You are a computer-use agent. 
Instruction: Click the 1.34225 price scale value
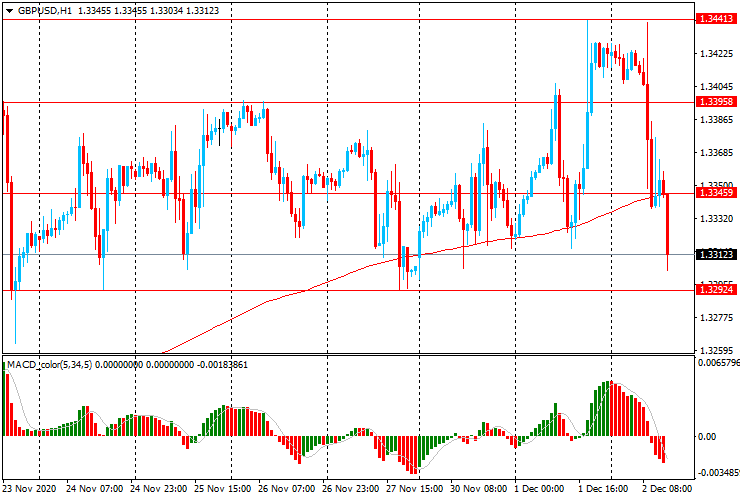(x=716, y=54)
